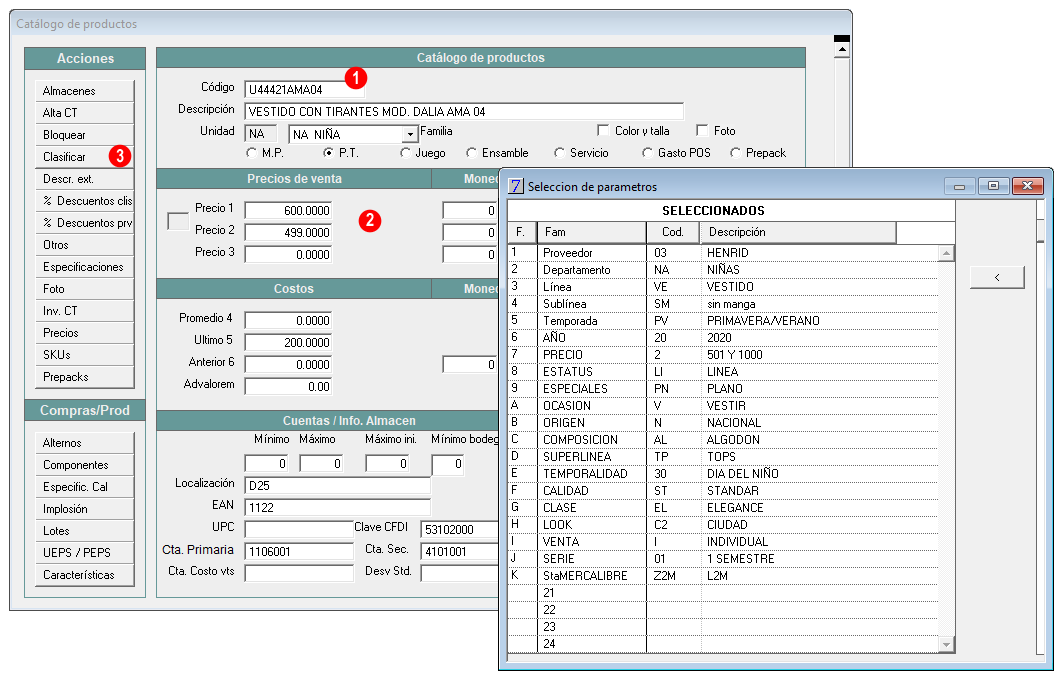Viewport: 1063px width, 679px height.
Task: Open % Descuentos clis
Action: (x=85, y=201)
